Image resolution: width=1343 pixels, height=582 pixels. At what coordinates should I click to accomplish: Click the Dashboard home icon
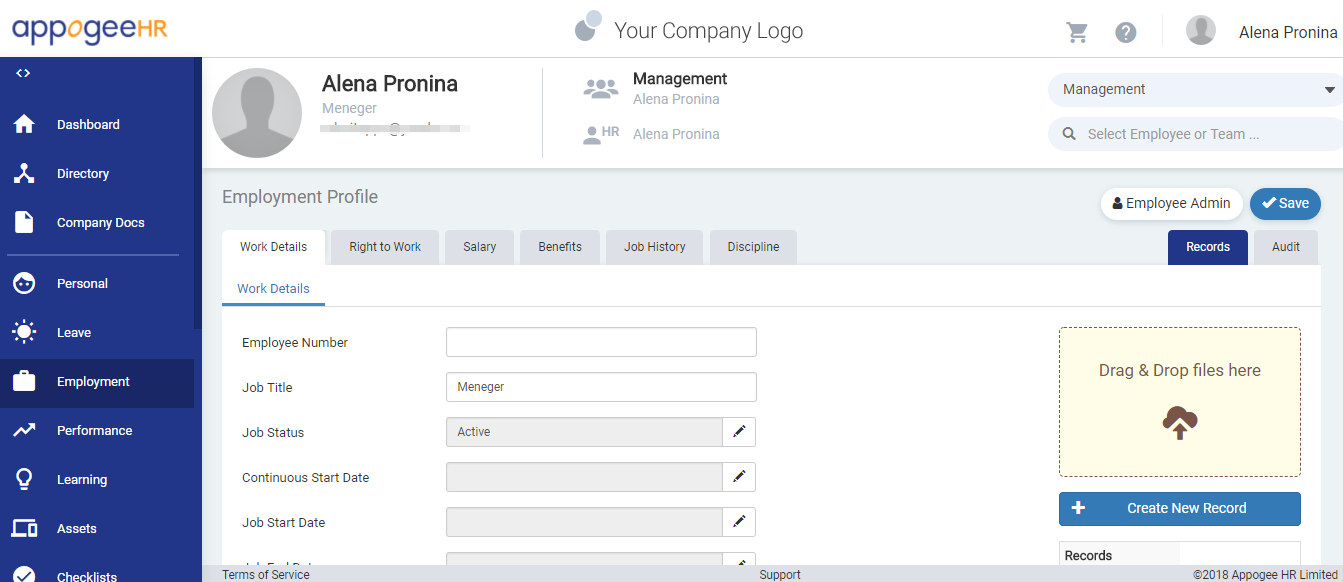click(24, 124)
